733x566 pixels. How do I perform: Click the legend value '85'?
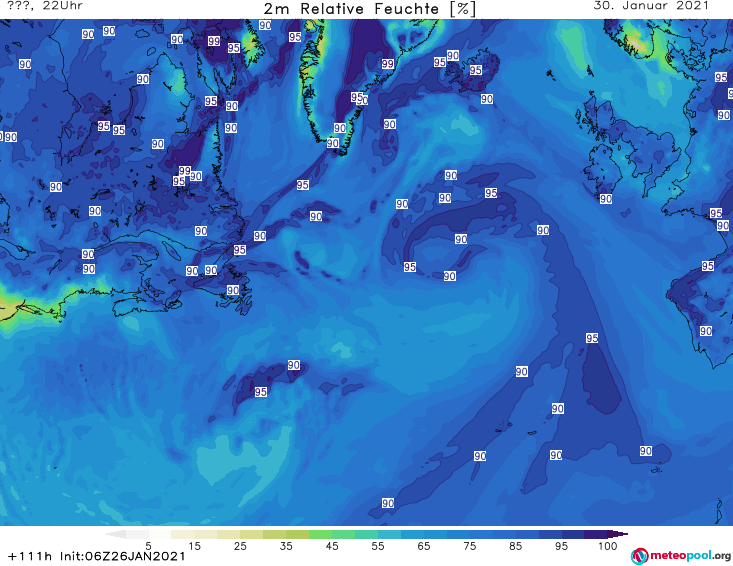click(515, 546)
